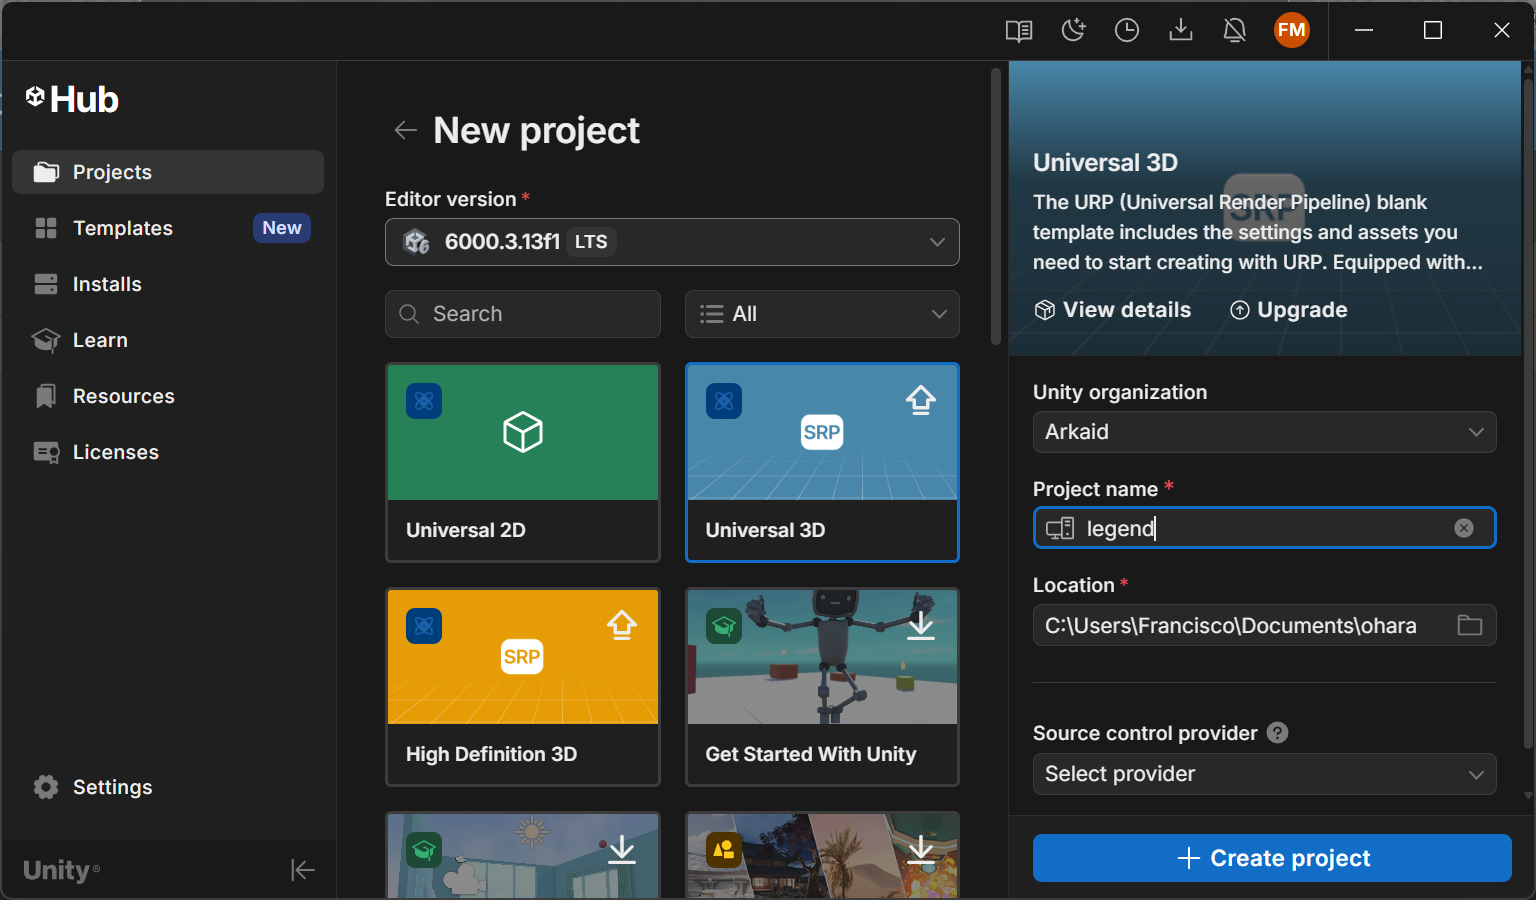The image size is (1536, 900).
Task: Open Projects in the sidebar
Action: (x=168, y=172)
